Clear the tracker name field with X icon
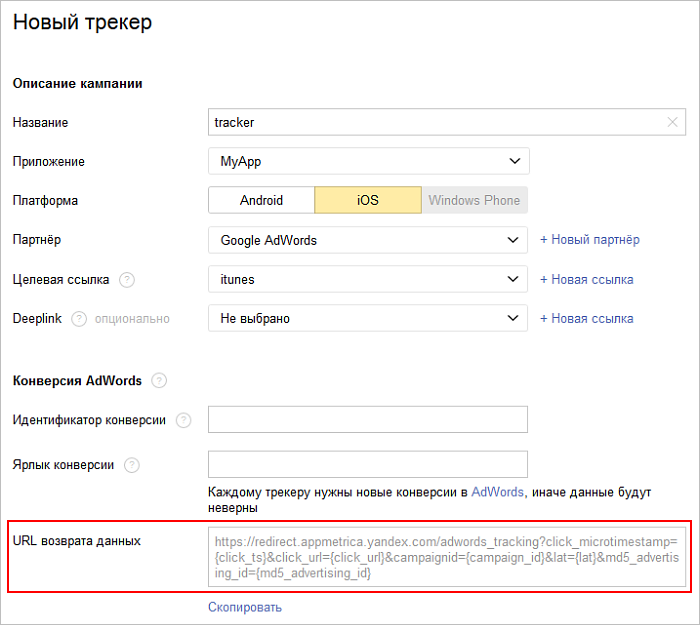700x625 pixels. pyautogui.click(x=672, y=122)
